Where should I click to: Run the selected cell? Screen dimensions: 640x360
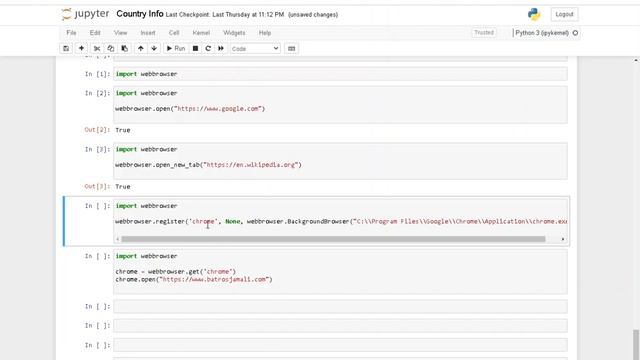click(176, 49)
